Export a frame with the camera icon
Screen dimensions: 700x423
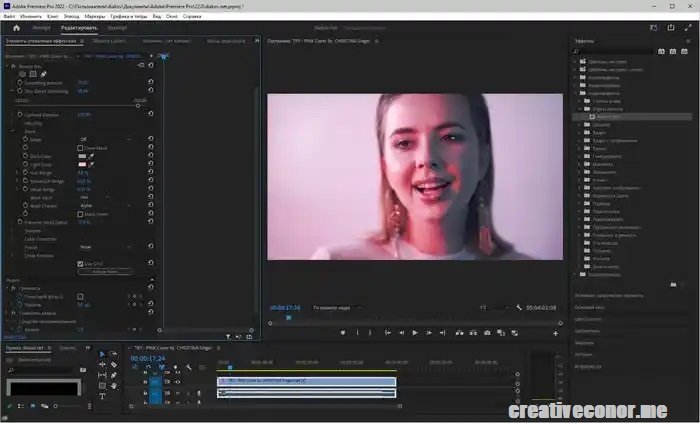[x=487, y=333]
